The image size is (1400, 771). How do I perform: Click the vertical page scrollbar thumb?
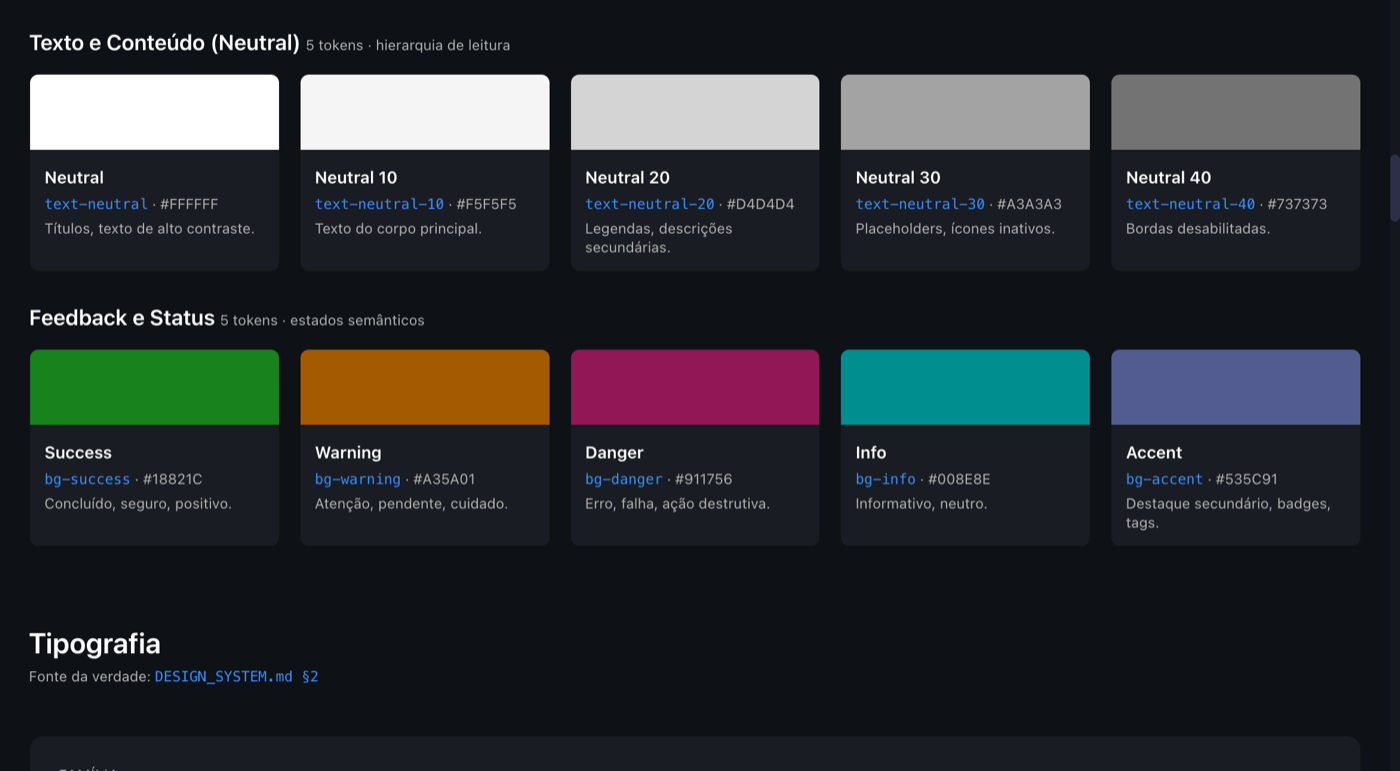click(x=1394, y=188)
